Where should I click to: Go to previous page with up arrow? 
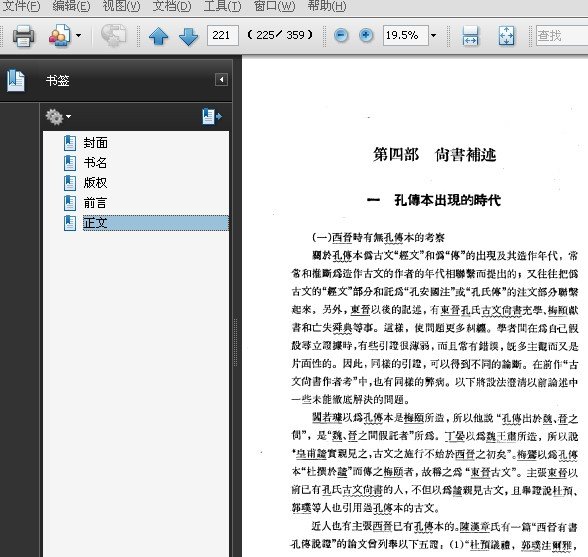coord(158,36)
